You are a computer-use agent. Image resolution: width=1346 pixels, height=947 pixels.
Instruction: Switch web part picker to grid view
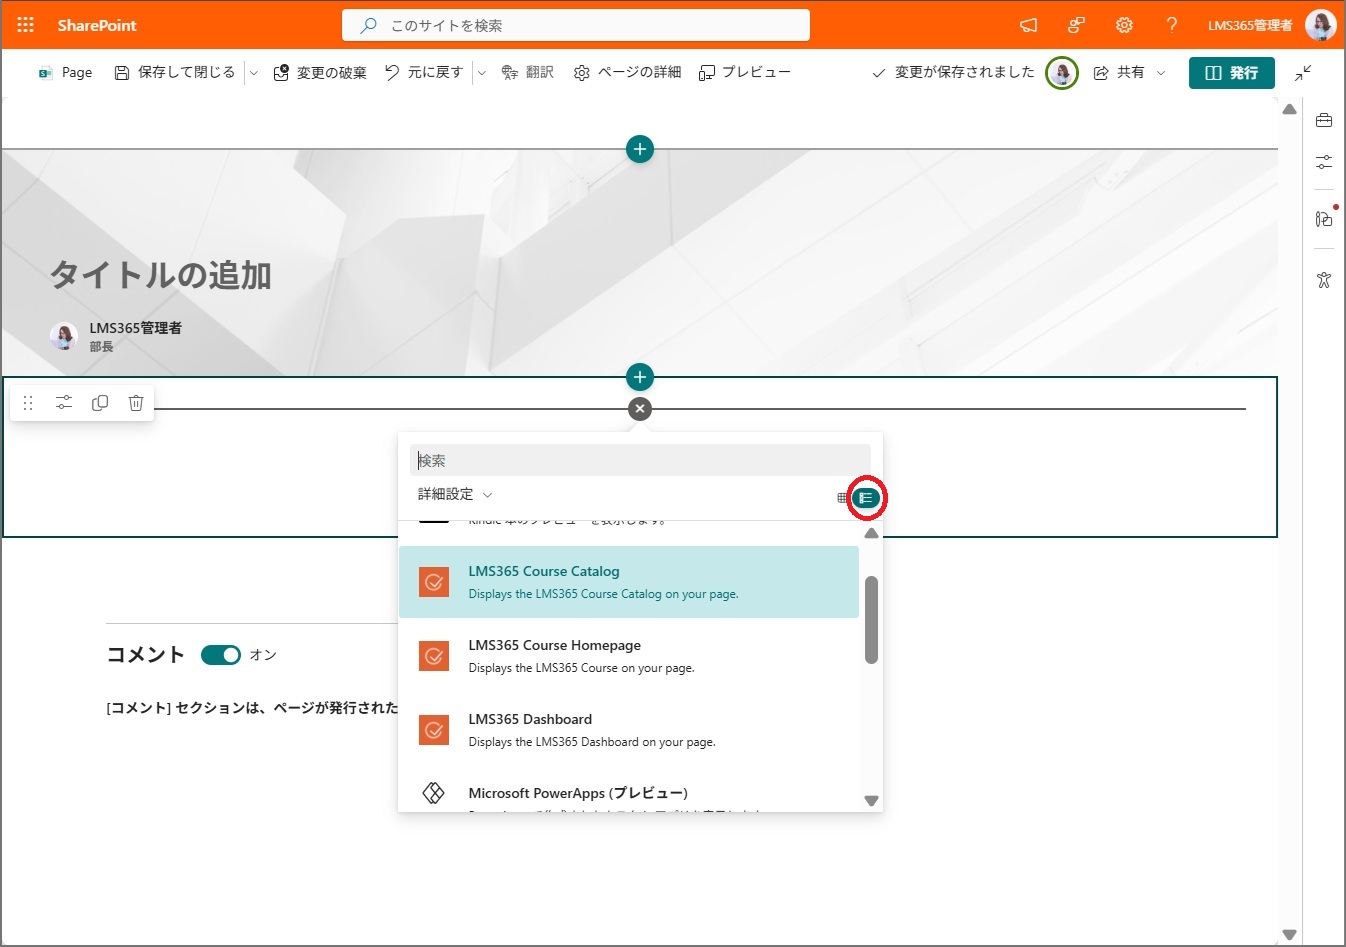pos(842,498)
